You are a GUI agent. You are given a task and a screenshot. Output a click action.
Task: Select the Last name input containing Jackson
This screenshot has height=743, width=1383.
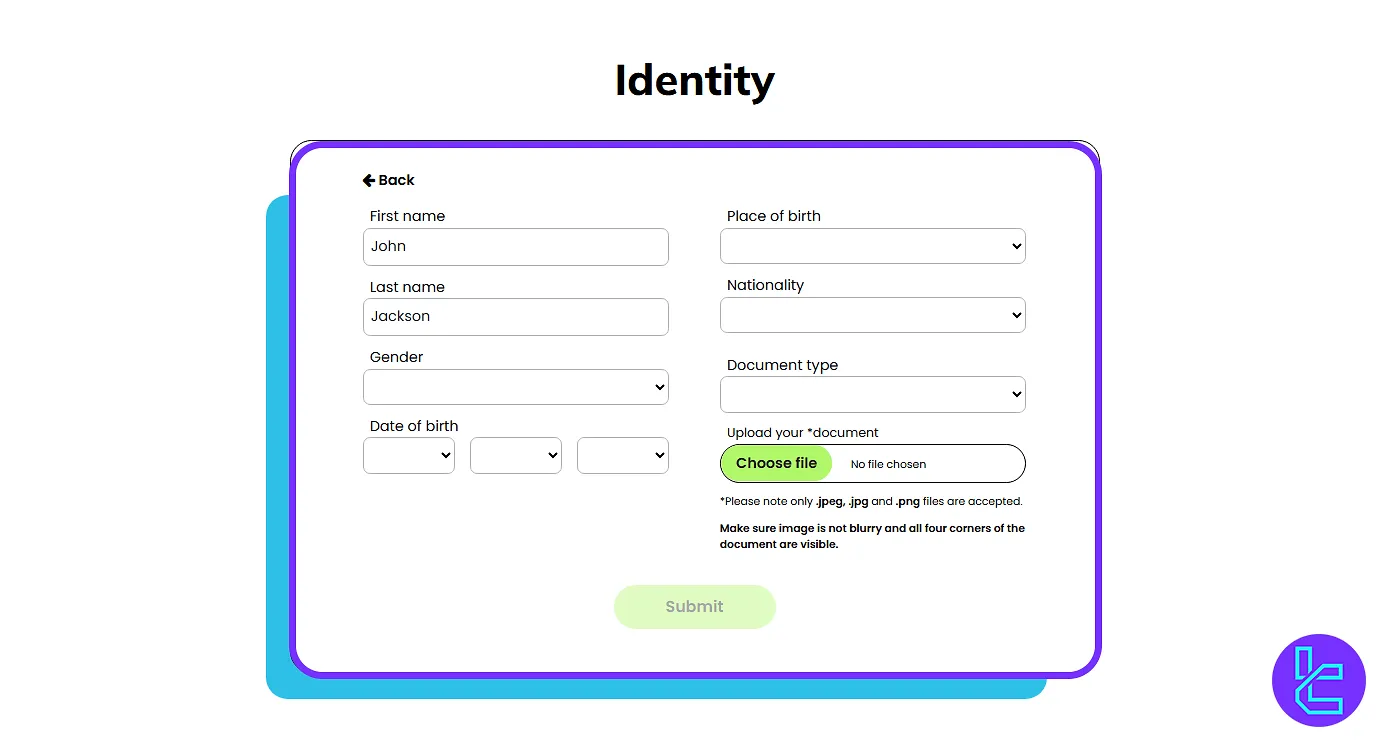click(516, 317)
